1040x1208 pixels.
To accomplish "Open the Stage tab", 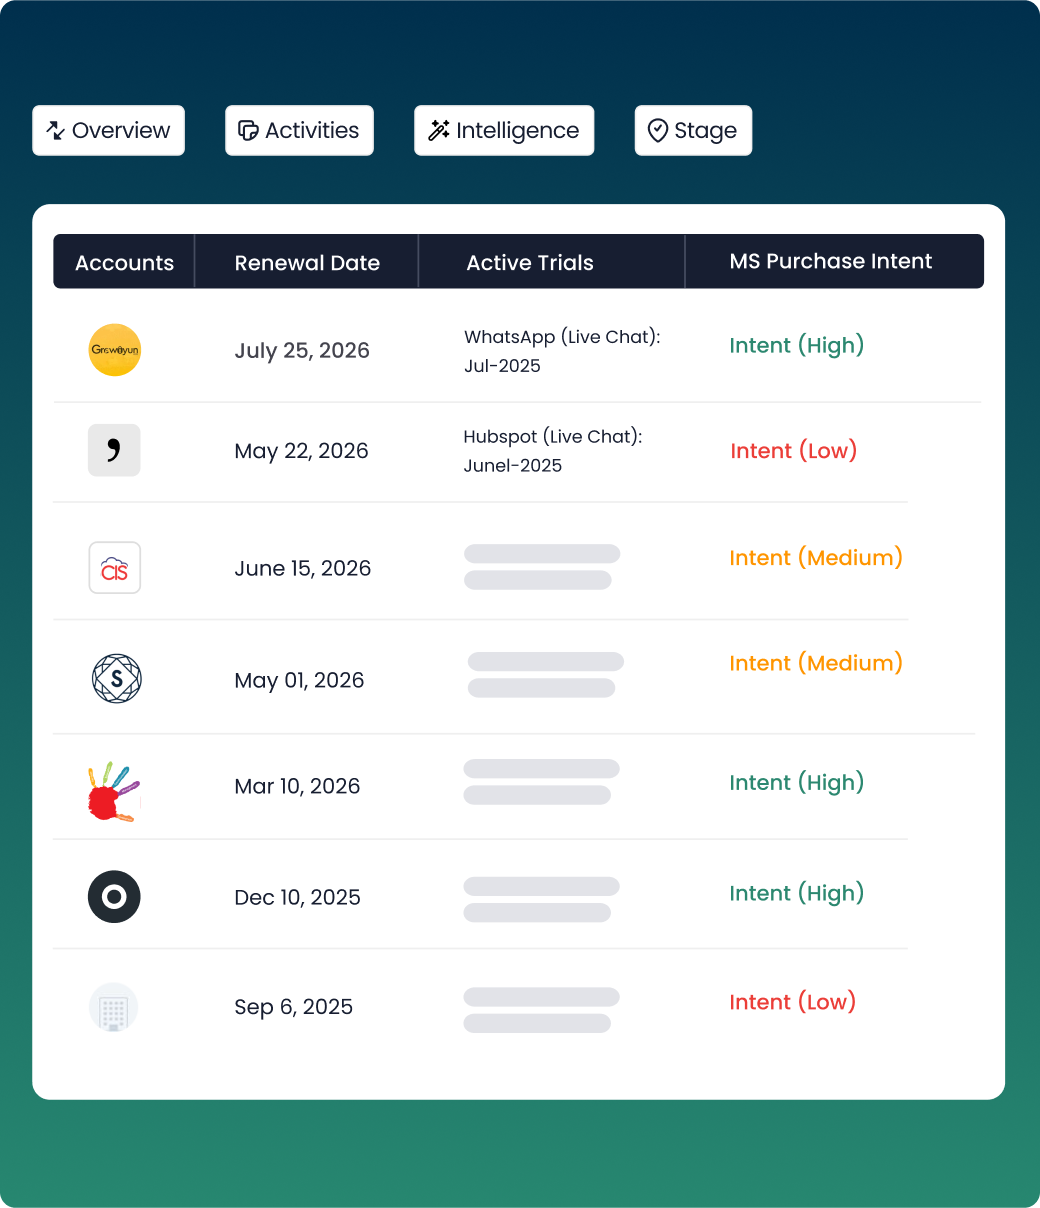I will point(693,130).
